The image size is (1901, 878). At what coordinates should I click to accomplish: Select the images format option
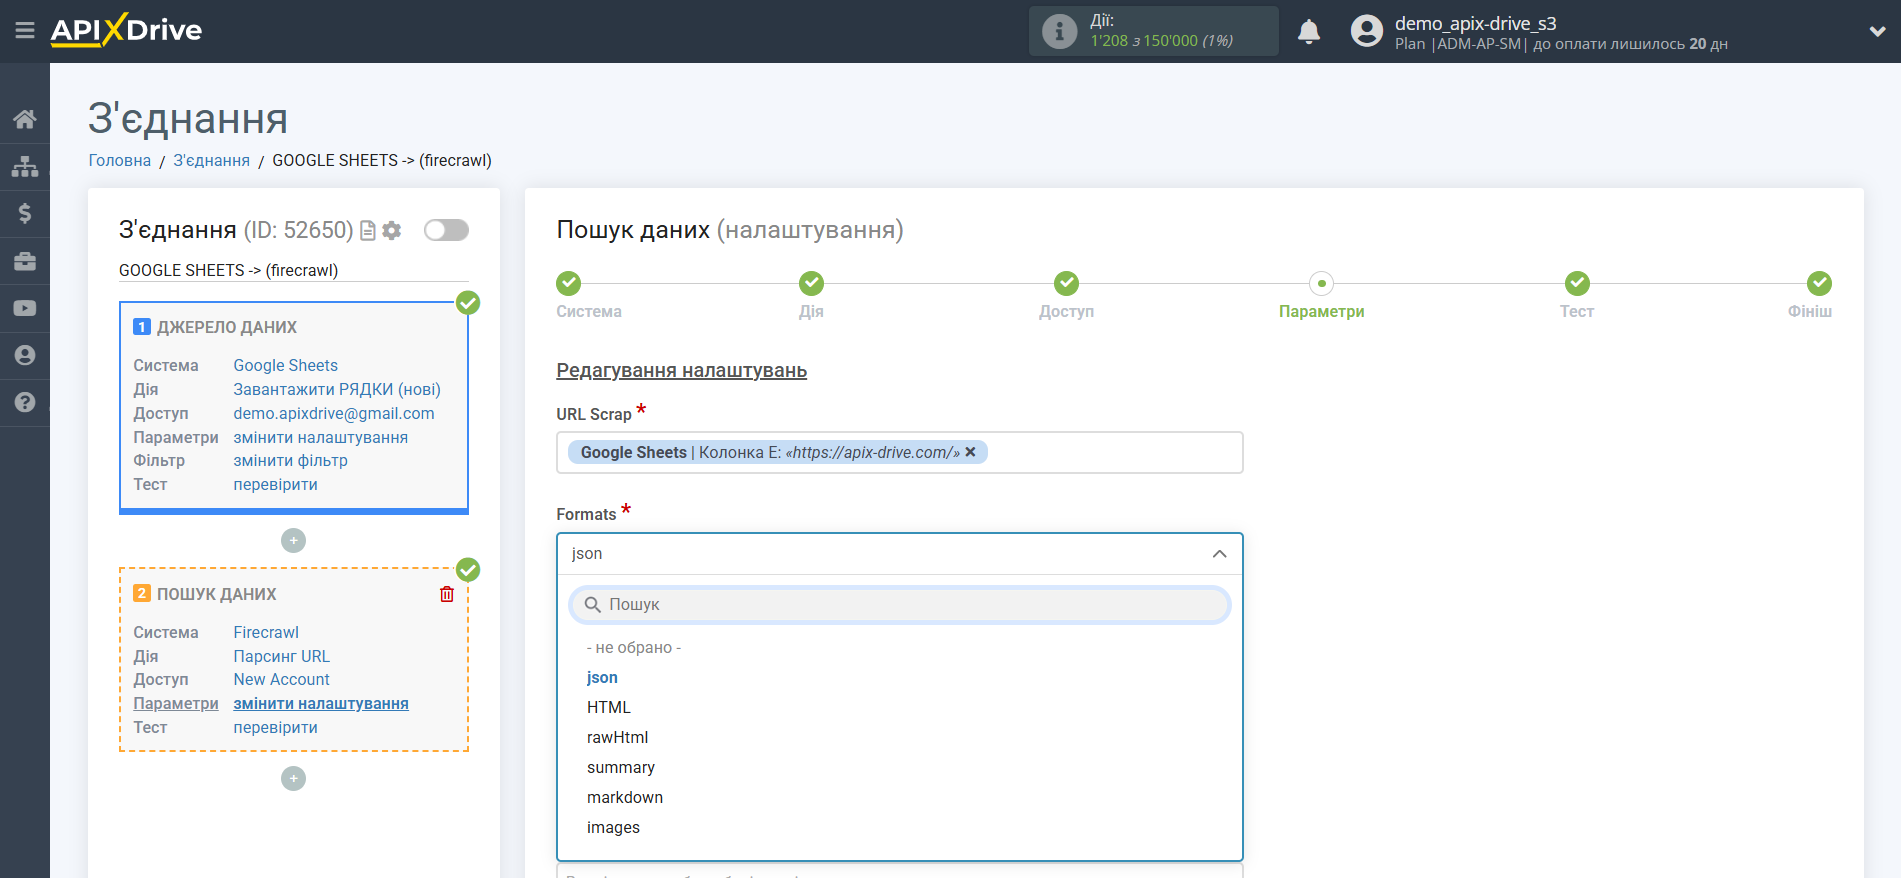pyautogui.click(x=613, y=828)
